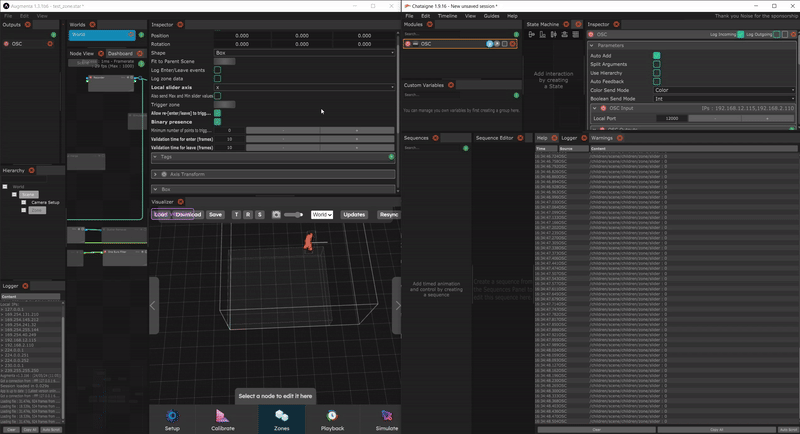Image resolution: width=800 pixels, height=434 pixels.
Task: Open the Setup tool in Visualizer
Action: 173,417
